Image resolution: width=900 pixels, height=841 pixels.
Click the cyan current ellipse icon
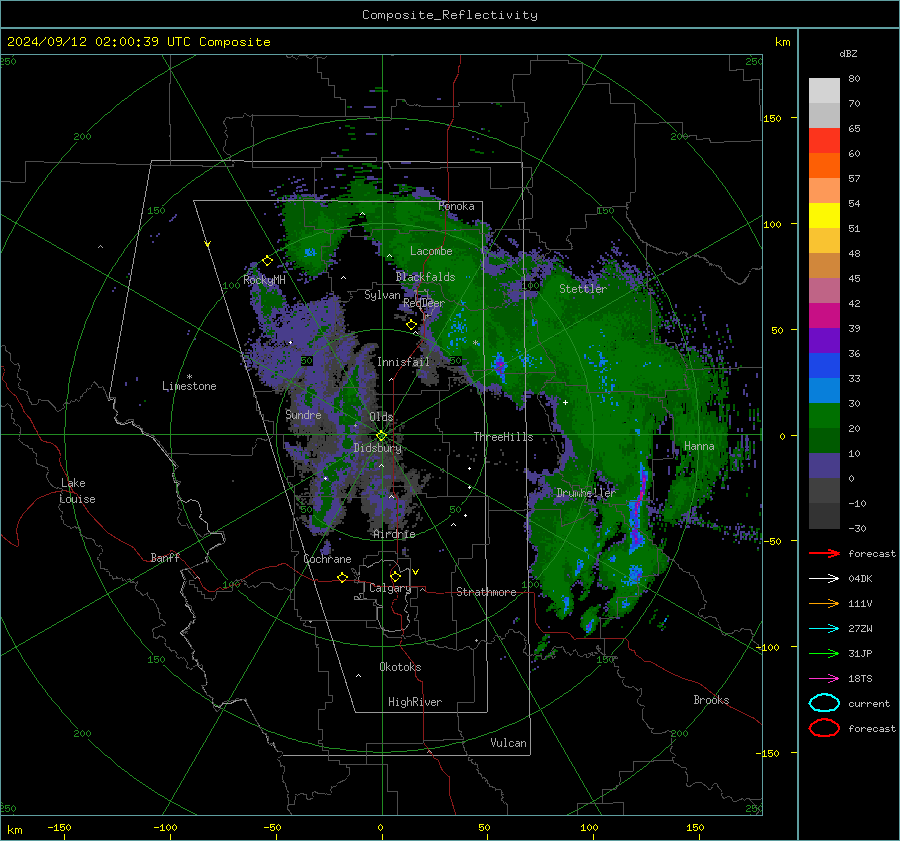(824, 703)
